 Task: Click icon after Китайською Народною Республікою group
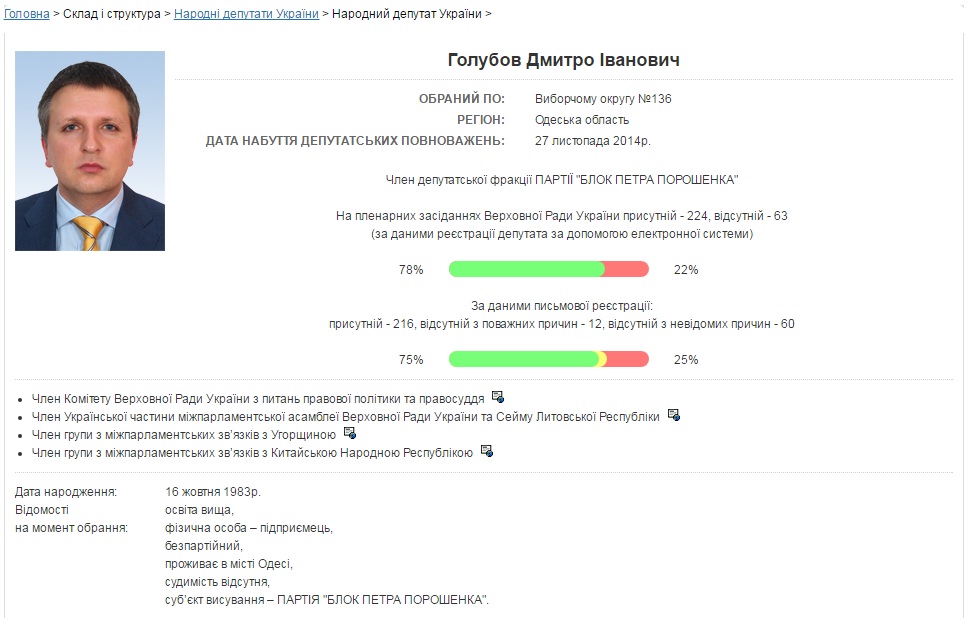[x=487, y=451]
